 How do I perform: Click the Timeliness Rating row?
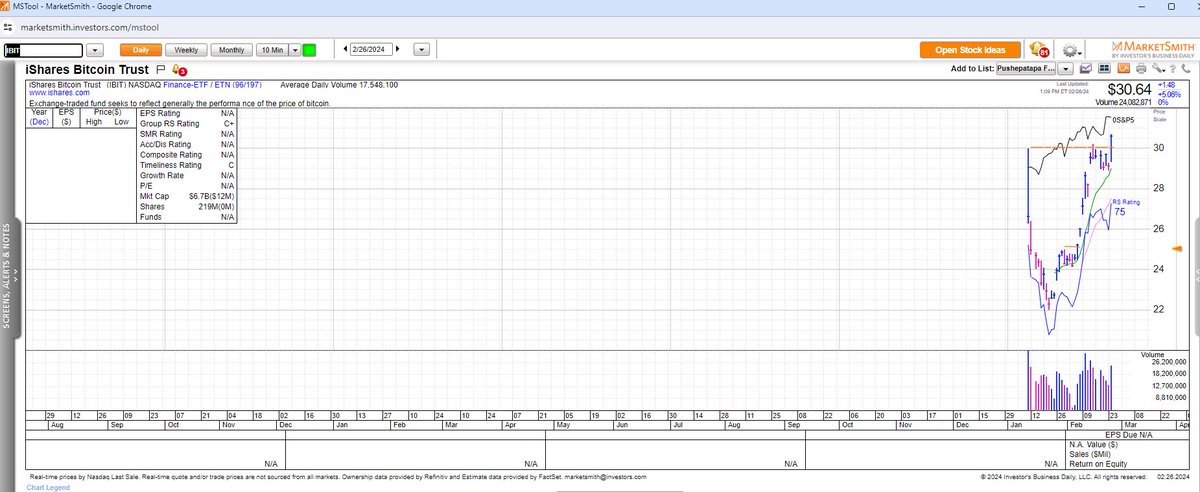point(187,165)
